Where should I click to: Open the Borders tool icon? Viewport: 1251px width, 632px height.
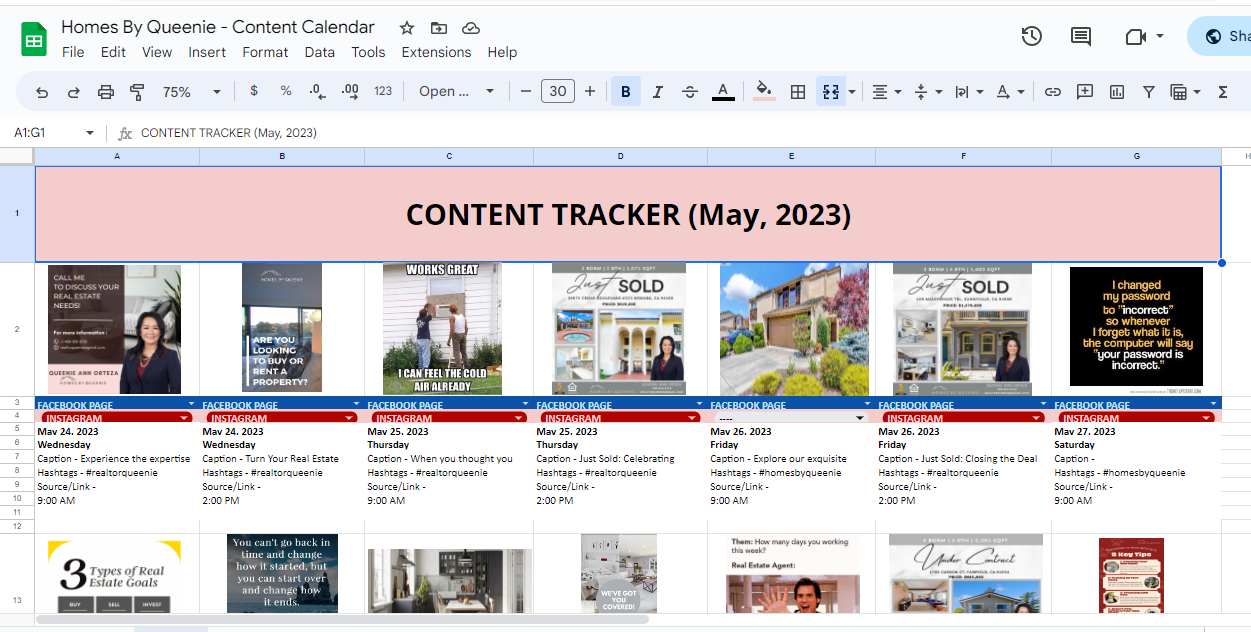click(798, 92)
